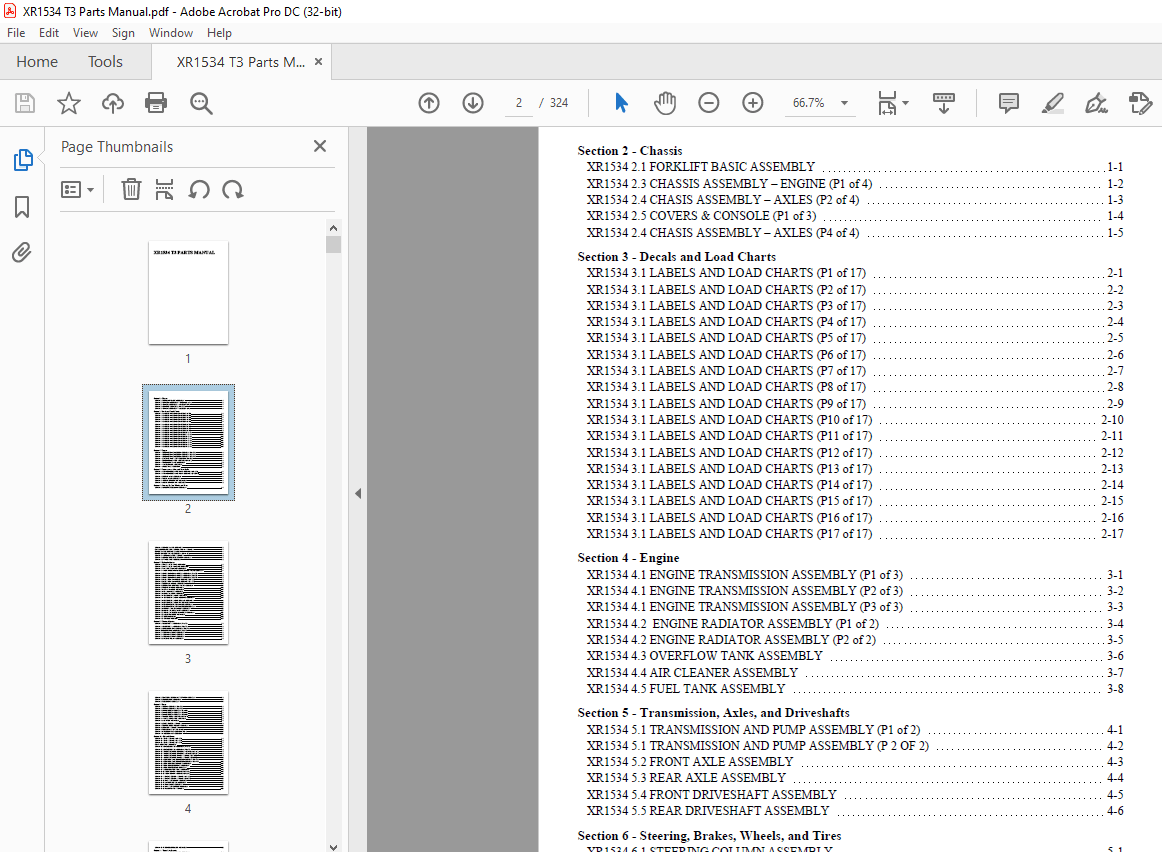Viewport: 1162px width, 852px height.
Task: Select the Hand pan tool
Action: coord(665,103)
